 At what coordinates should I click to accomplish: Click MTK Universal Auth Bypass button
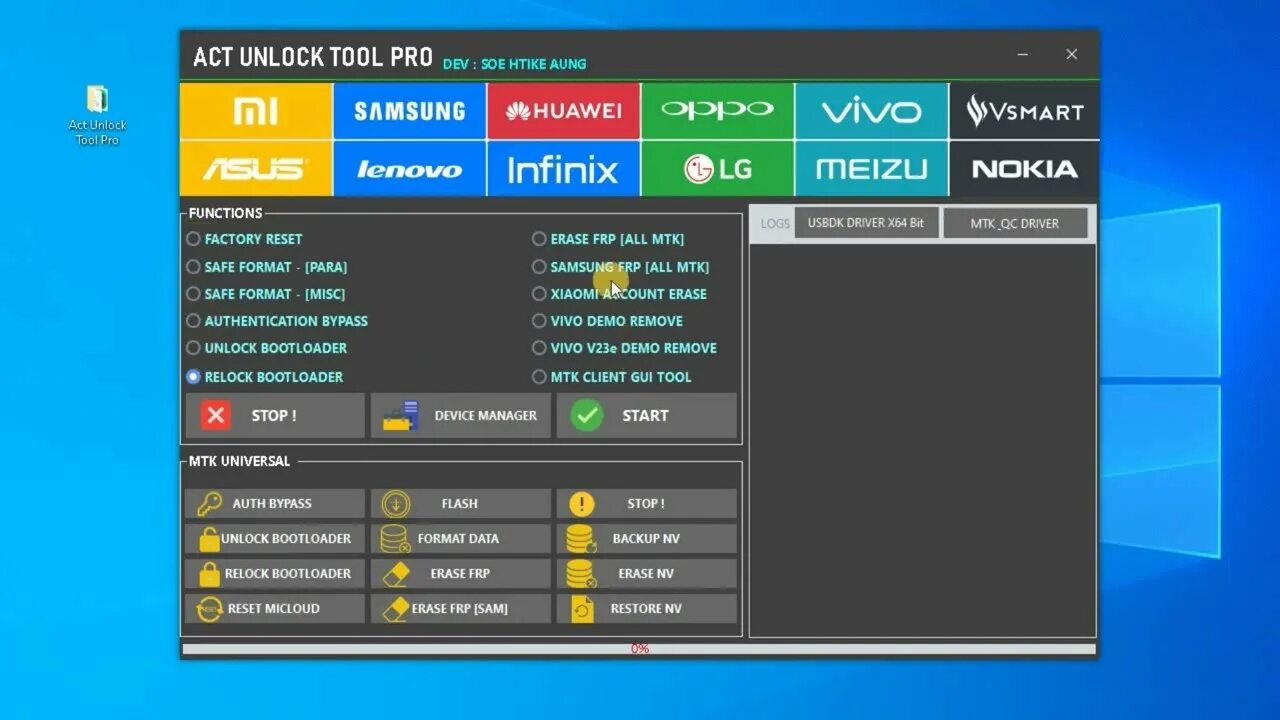pos(275,503)
